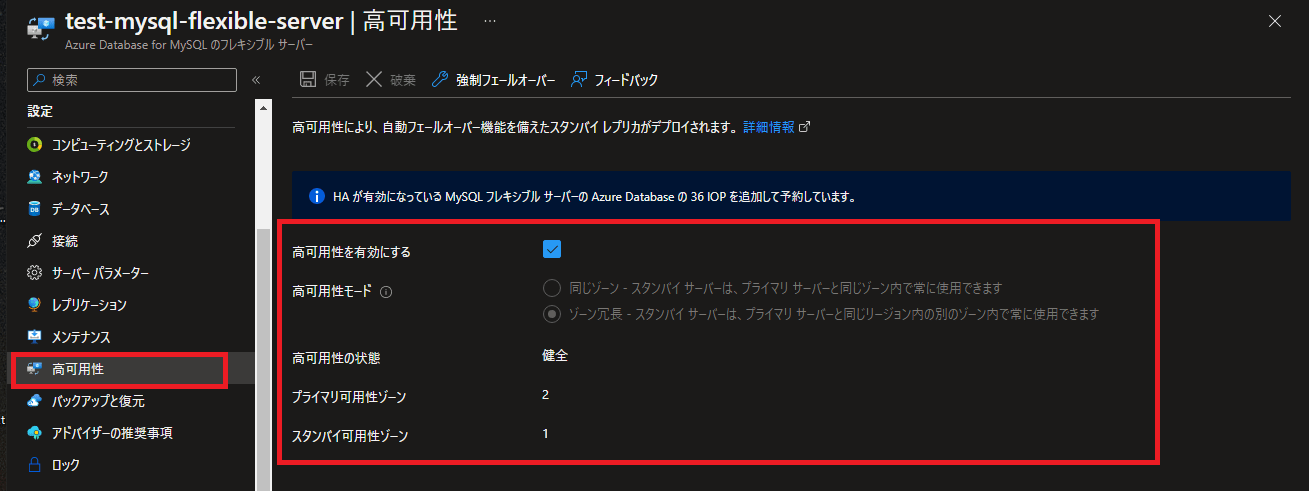The image size is (1309, 491).
Task: Click the 高可用性 sidebar icon
Action: (34, 369)
